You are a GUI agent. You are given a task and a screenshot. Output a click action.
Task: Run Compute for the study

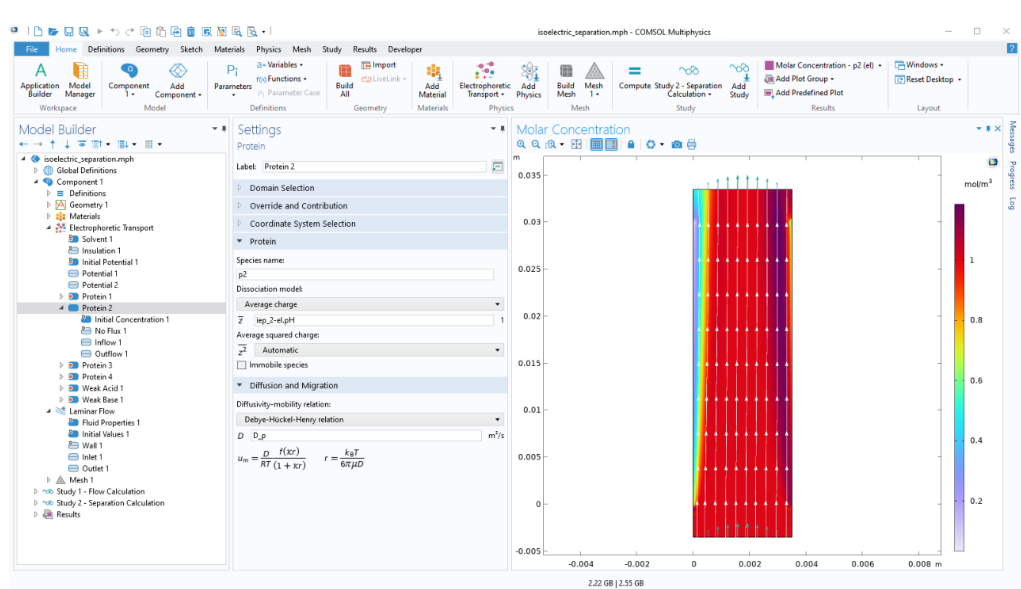[635, 77]
